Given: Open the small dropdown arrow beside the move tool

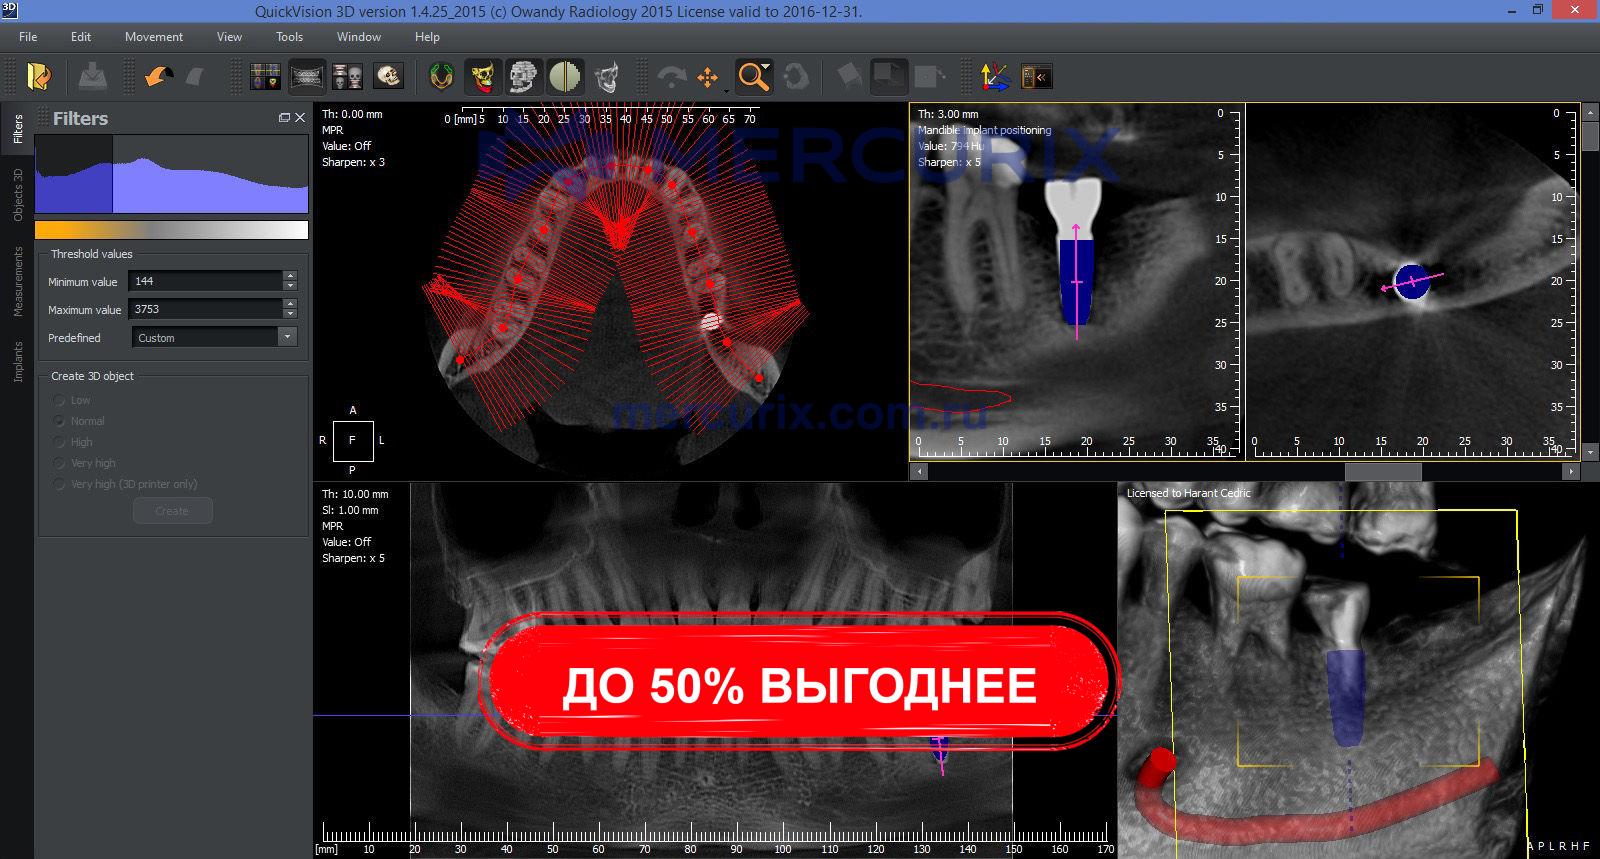Looking at the screenshot, I should click(727, 90).
